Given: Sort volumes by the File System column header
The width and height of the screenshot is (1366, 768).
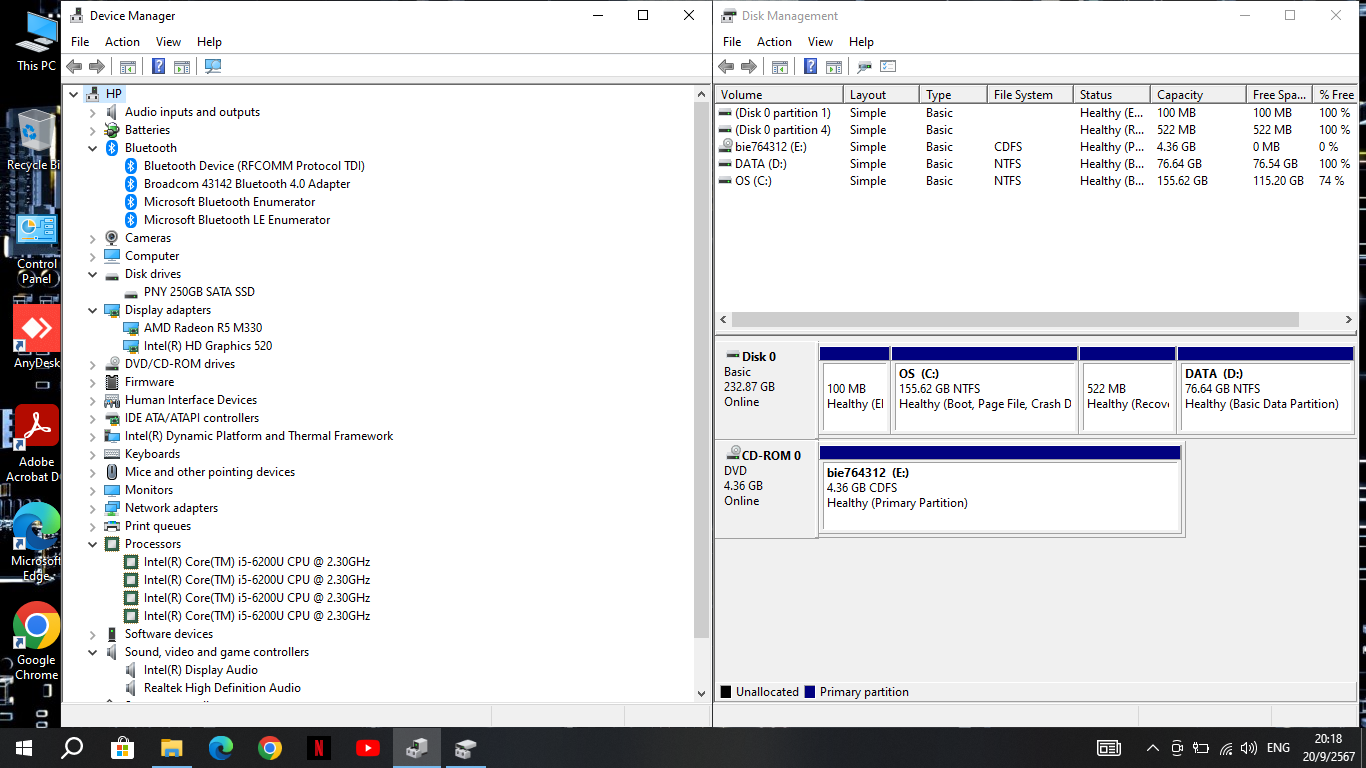Looking at the screenshot, I should 1025,95.
